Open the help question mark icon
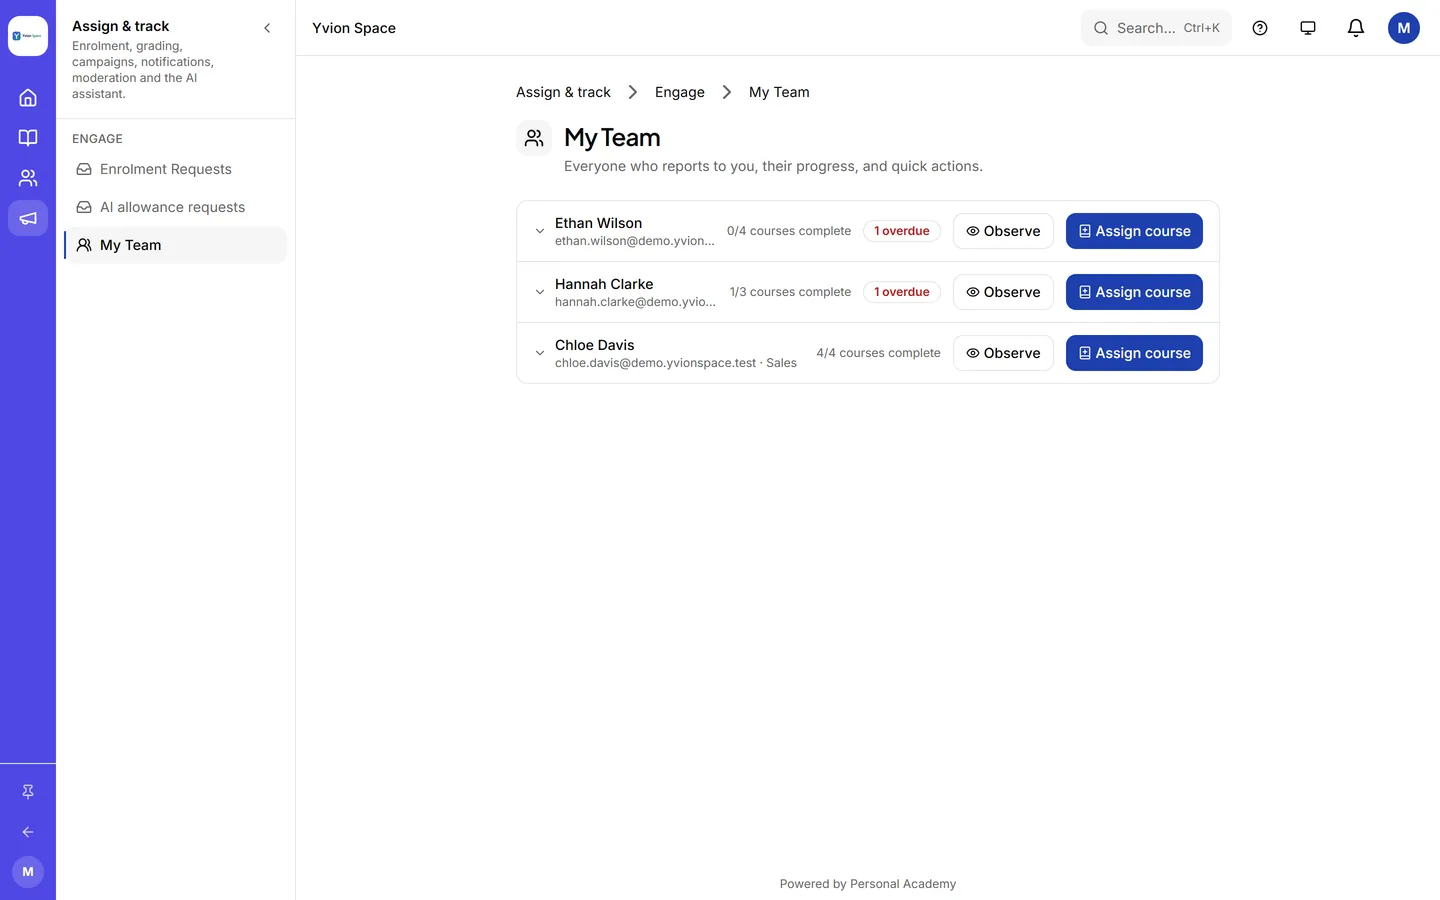This screenshot has width=1440, height=900. click(1260, 28)
